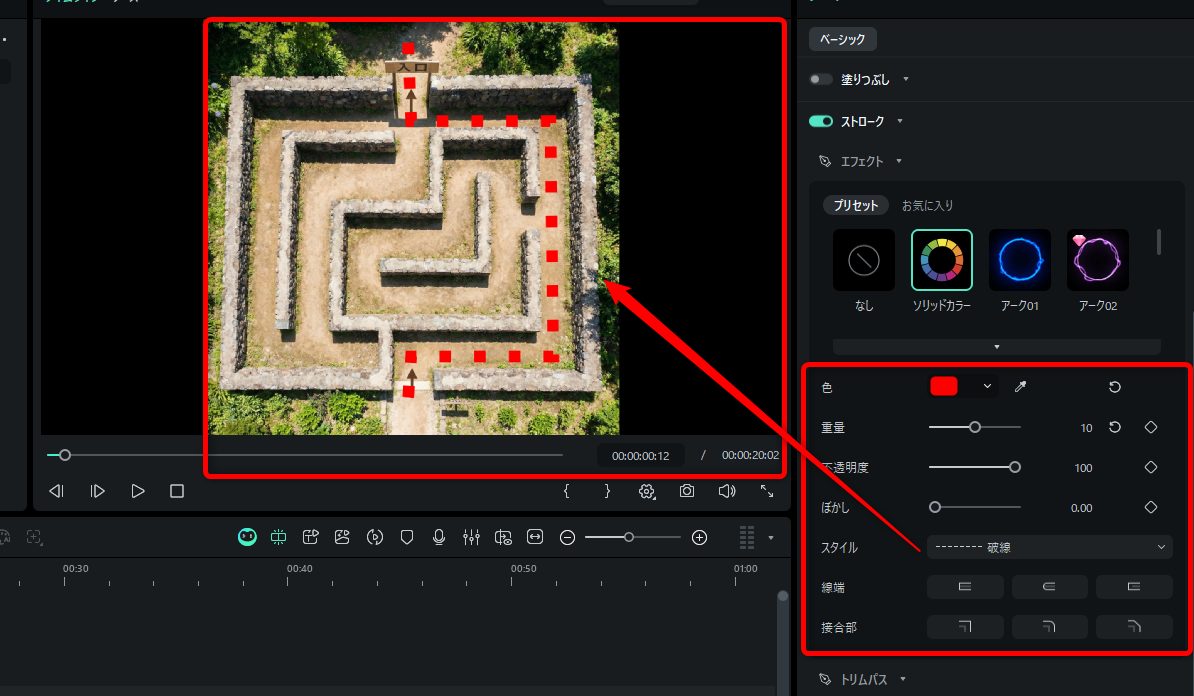This screenshot has height=696, width=1194.
Task: Enable the 塗りつぶし toggle
Action: click(821, 79)
